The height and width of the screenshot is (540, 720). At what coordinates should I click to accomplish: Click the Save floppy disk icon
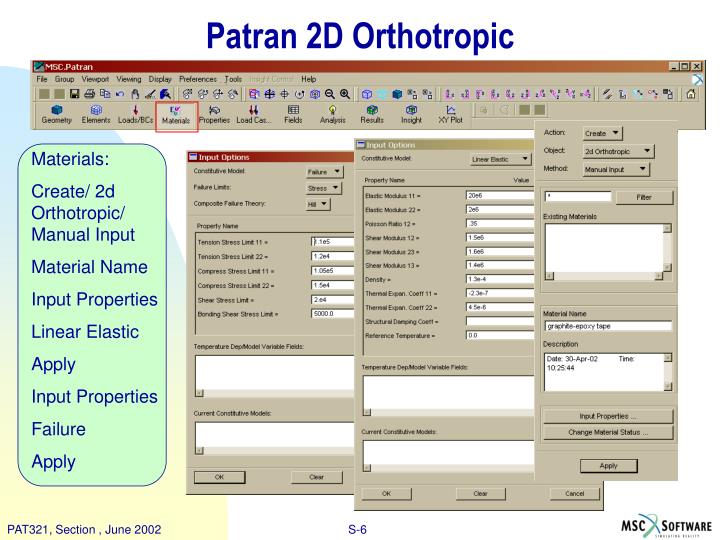tap(74, 94)
